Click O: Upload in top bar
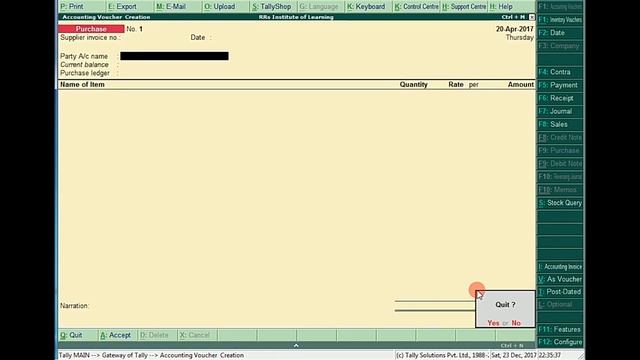 coord(225,7)
